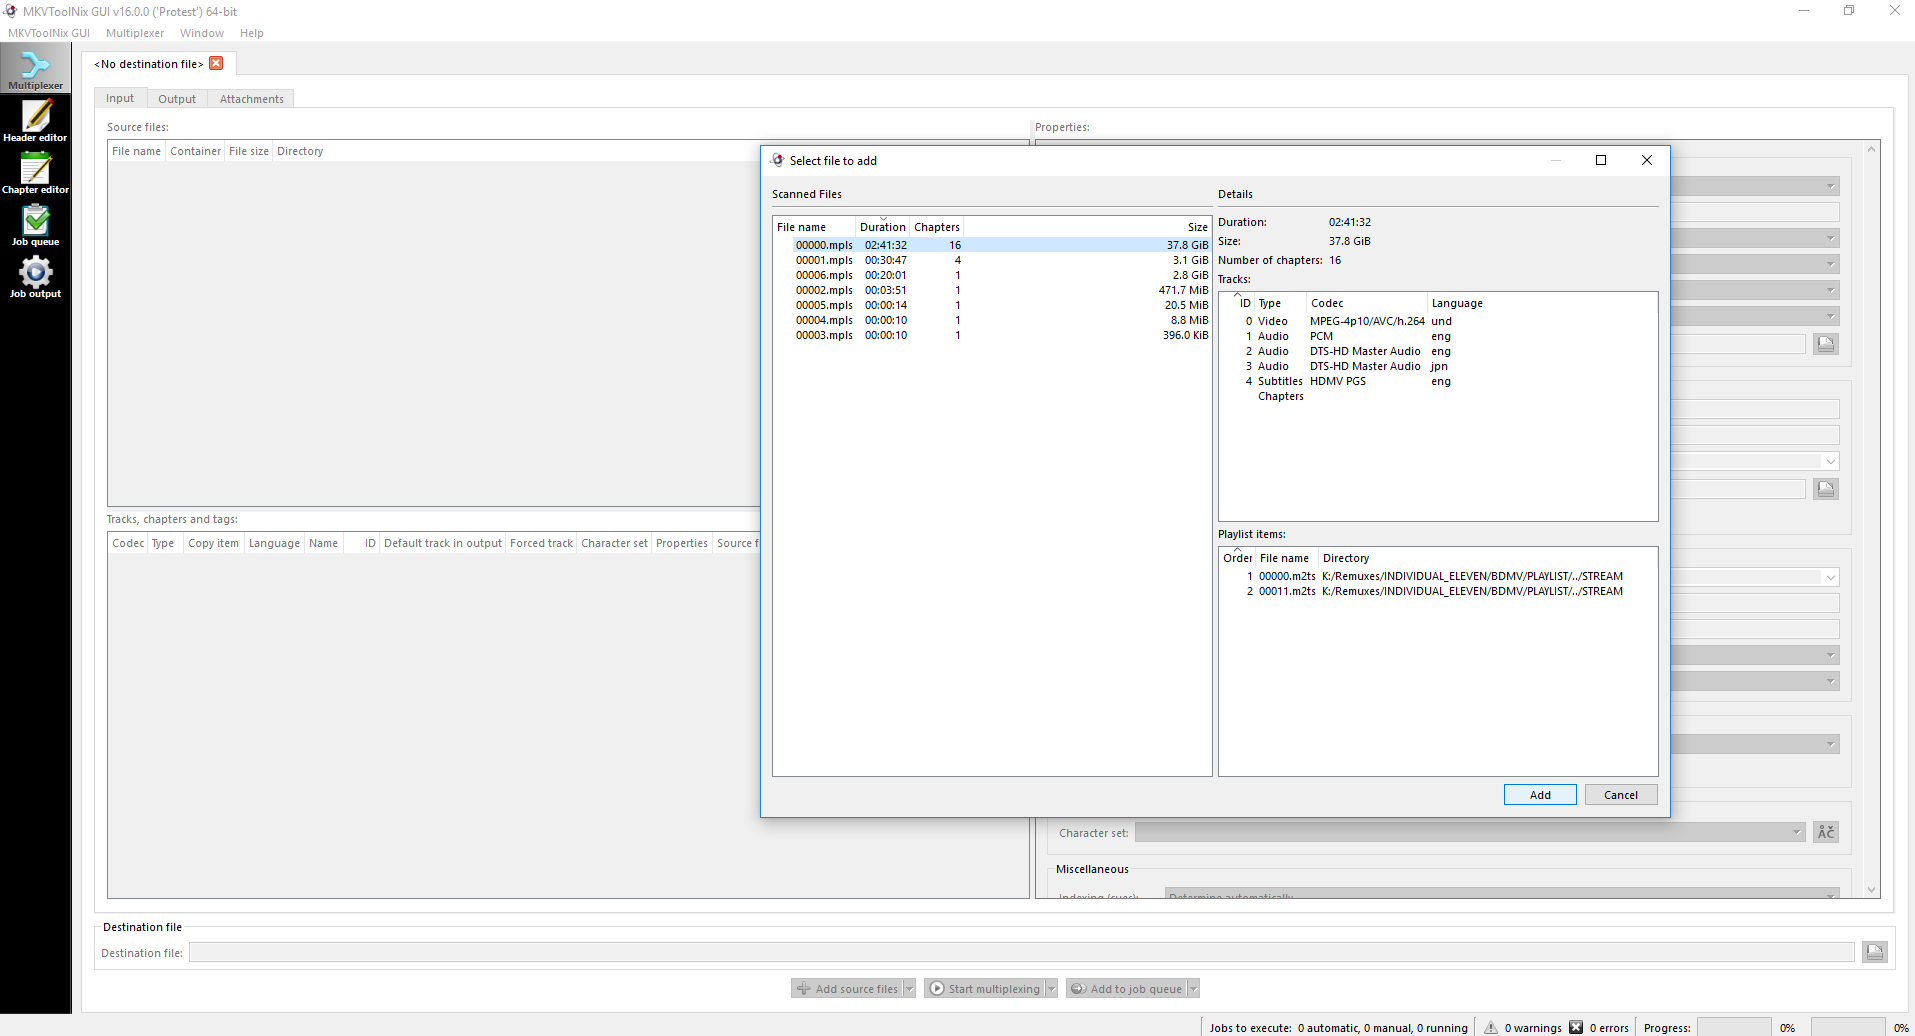Switch to the Output tab
Viewport: 1915px width, 1036px height.
coord(177,99)
